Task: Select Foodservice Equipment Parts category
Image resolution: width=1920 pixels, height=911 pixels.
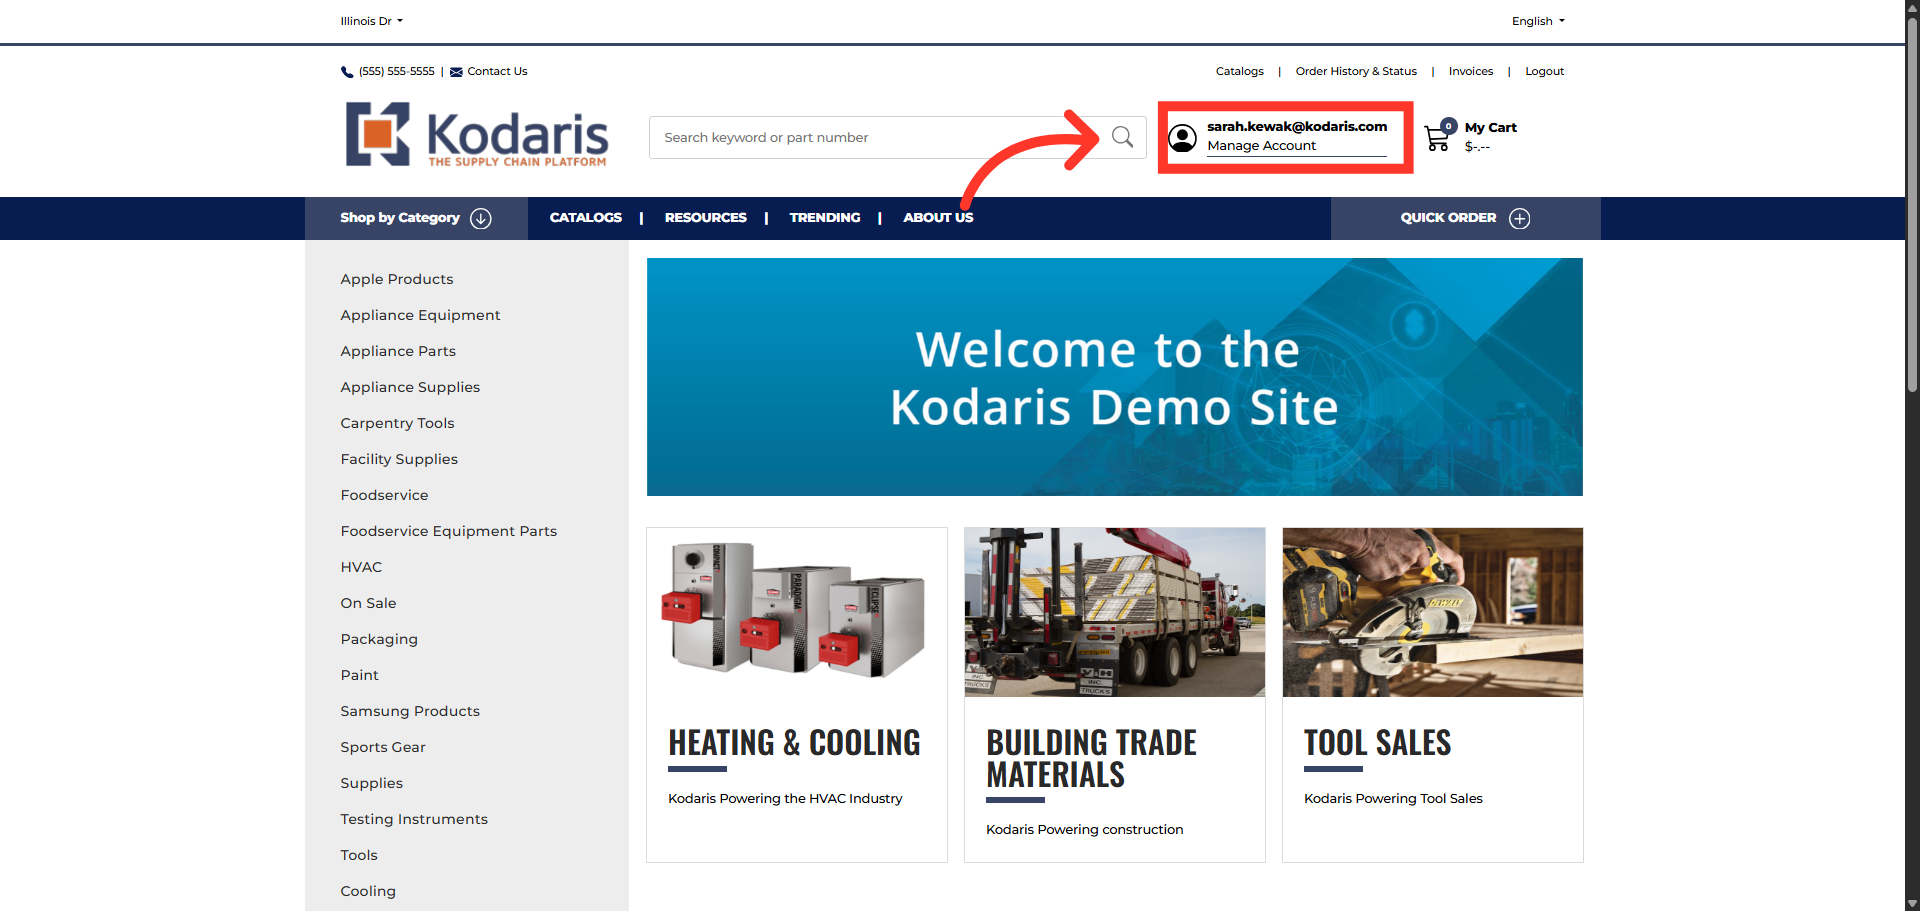Action: pyautogui.click(x=448, y=531)
